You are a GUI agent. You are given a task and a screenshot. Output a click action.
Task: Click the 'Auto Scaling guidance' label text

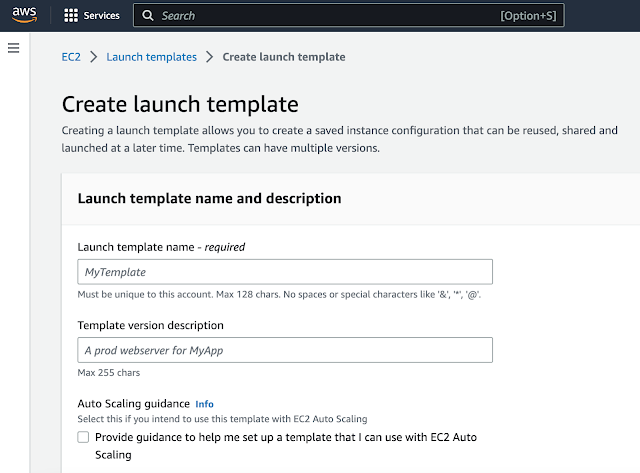132,403
